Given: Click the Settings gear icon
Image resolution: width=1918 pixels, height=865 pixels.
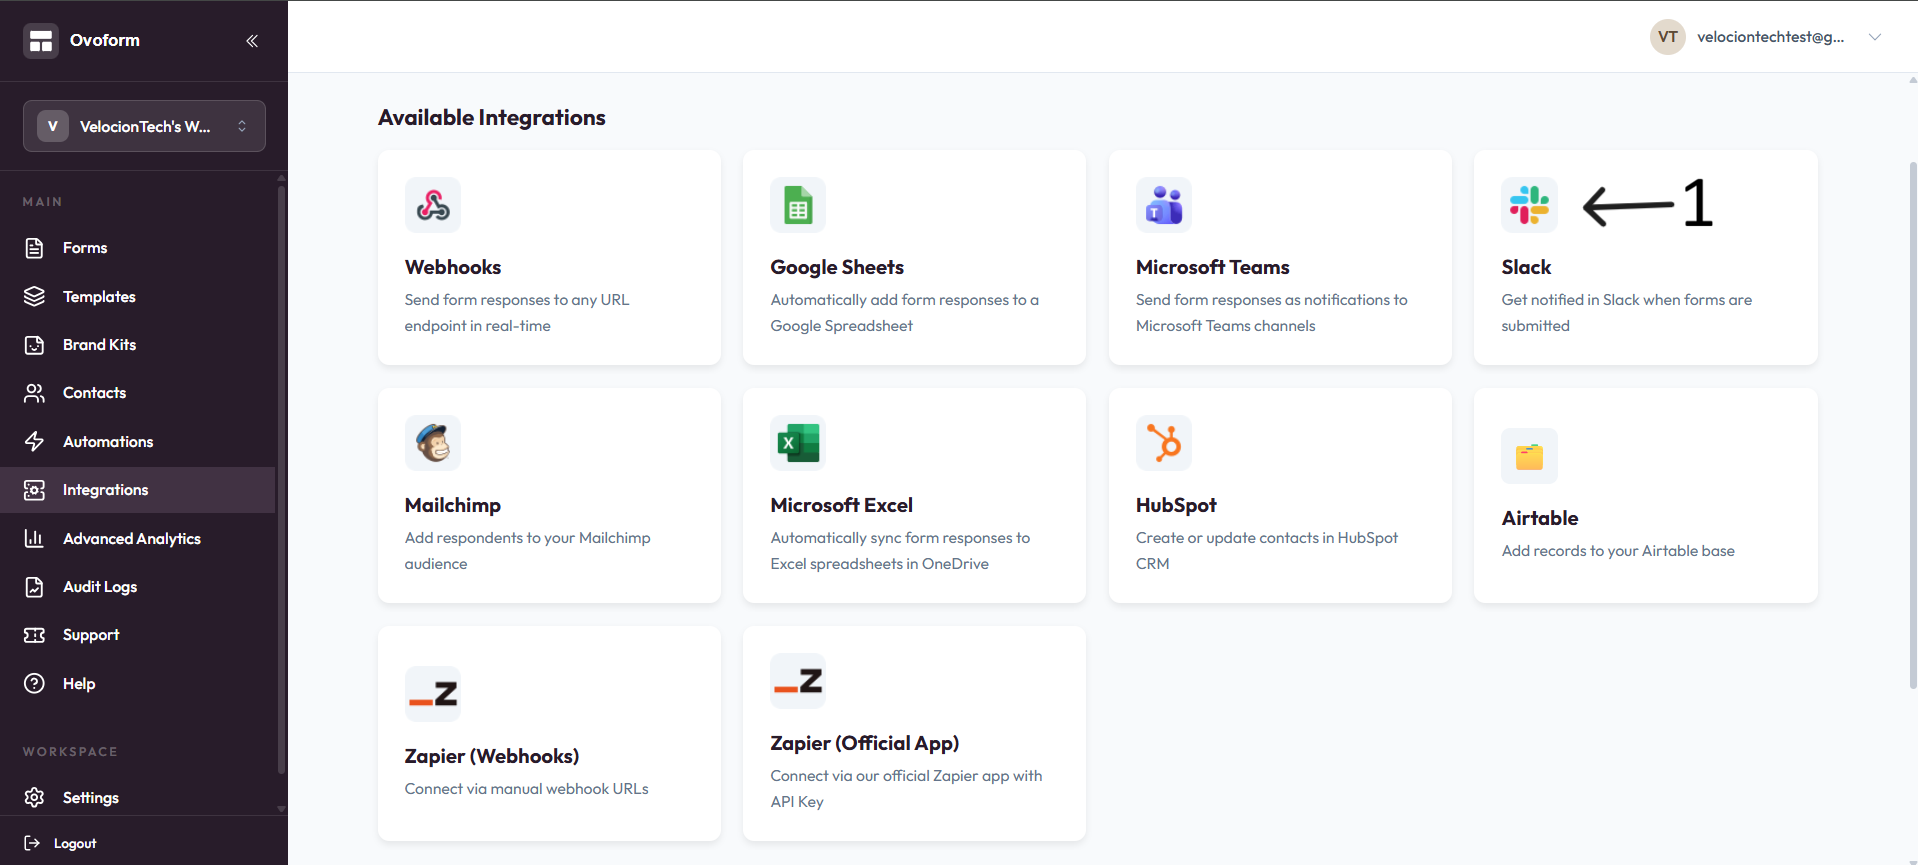Looking at the screenshot, I should pos(35,798).
